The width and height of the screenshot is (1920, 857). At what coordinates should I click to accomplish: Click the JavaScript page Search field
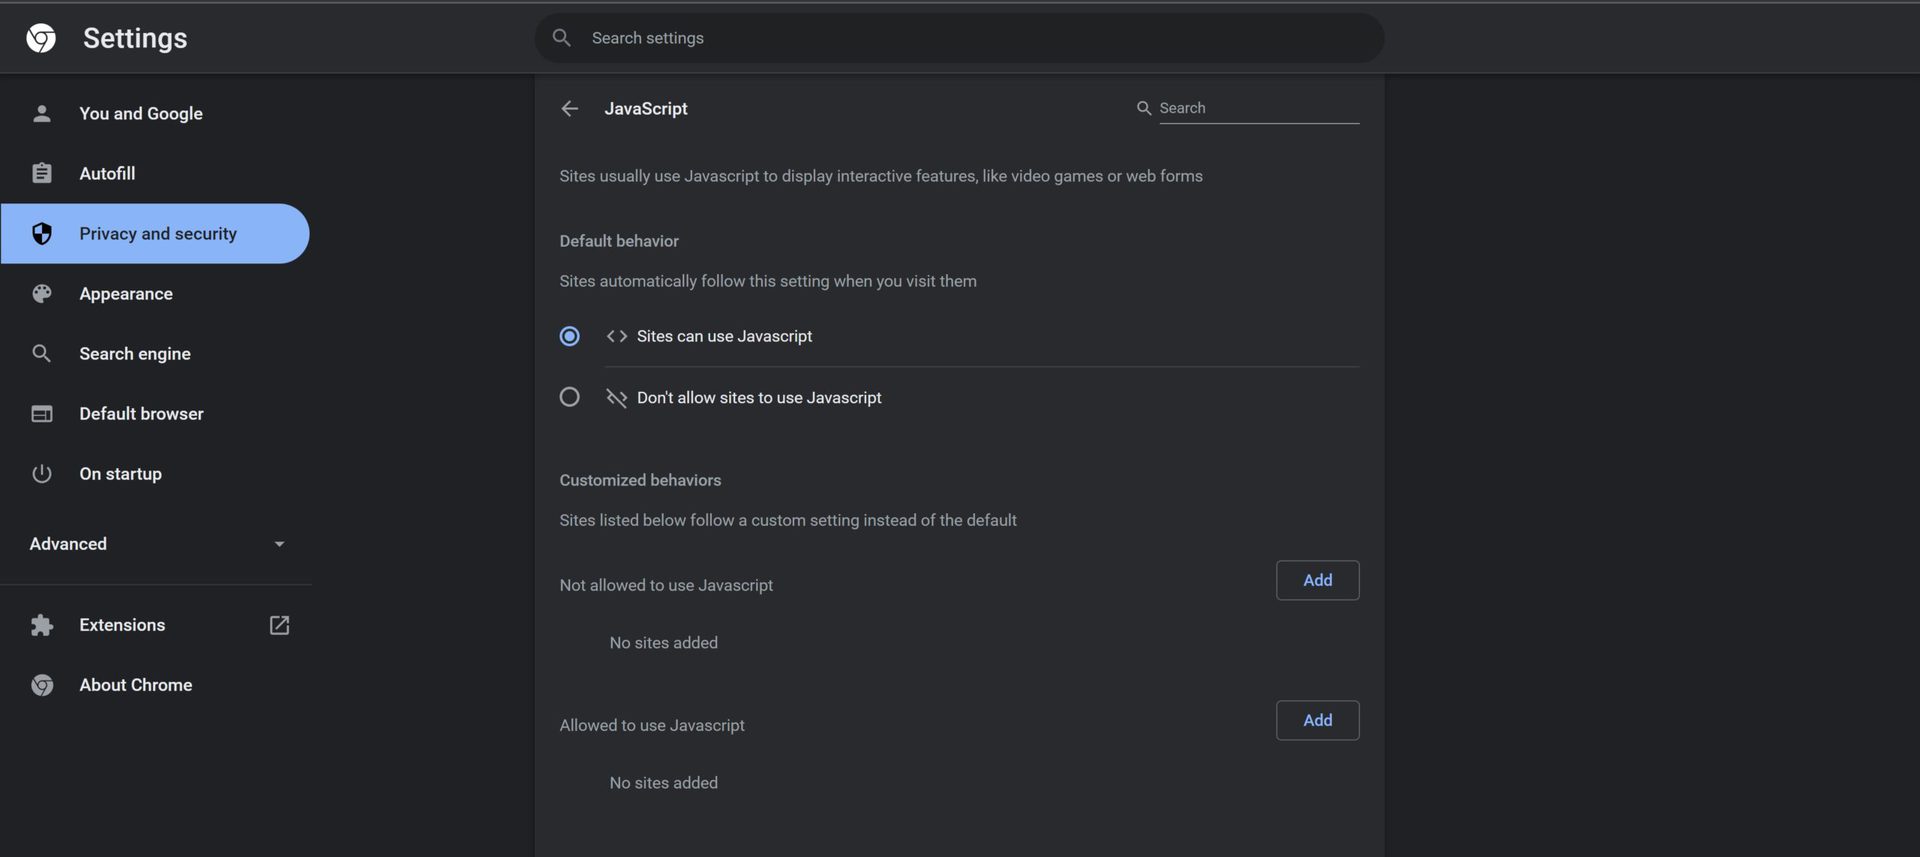point(1258,108)
